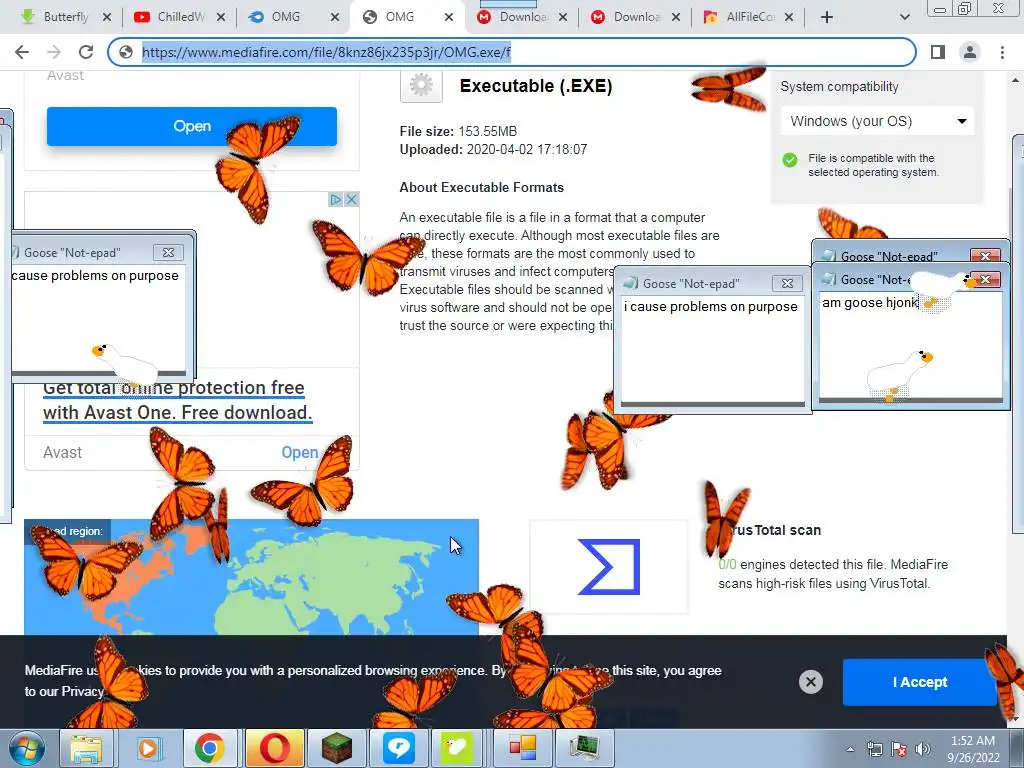Switch to the first OMG tab
Screen dimensions: 1024x768
coord(285,17)
